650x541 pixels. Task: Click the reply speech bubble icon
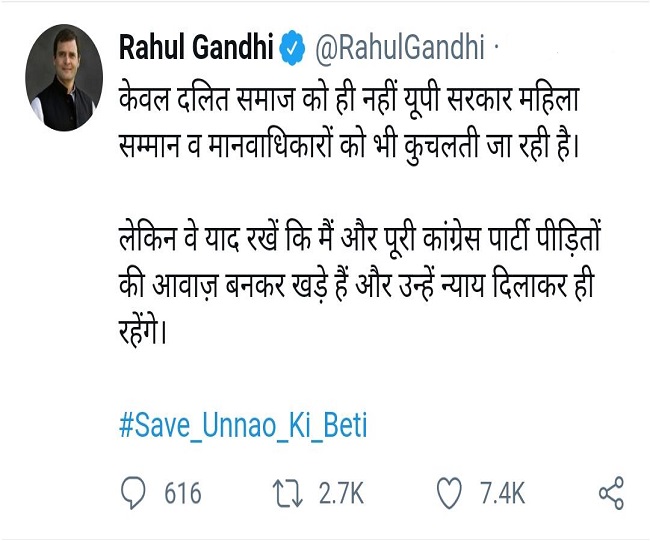click(x=132, y=493)
